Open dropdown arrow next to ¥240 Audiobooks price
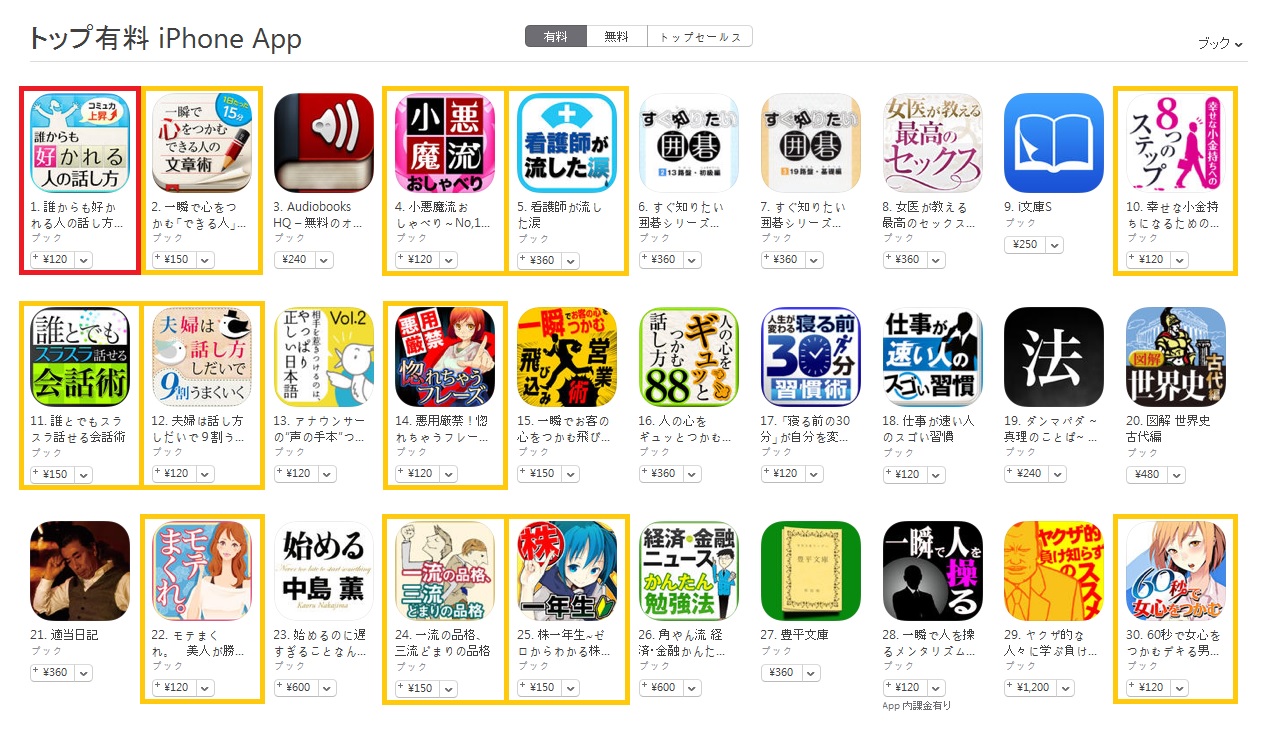This screenshot has height=730, width=1276. (x=327, y=260)
